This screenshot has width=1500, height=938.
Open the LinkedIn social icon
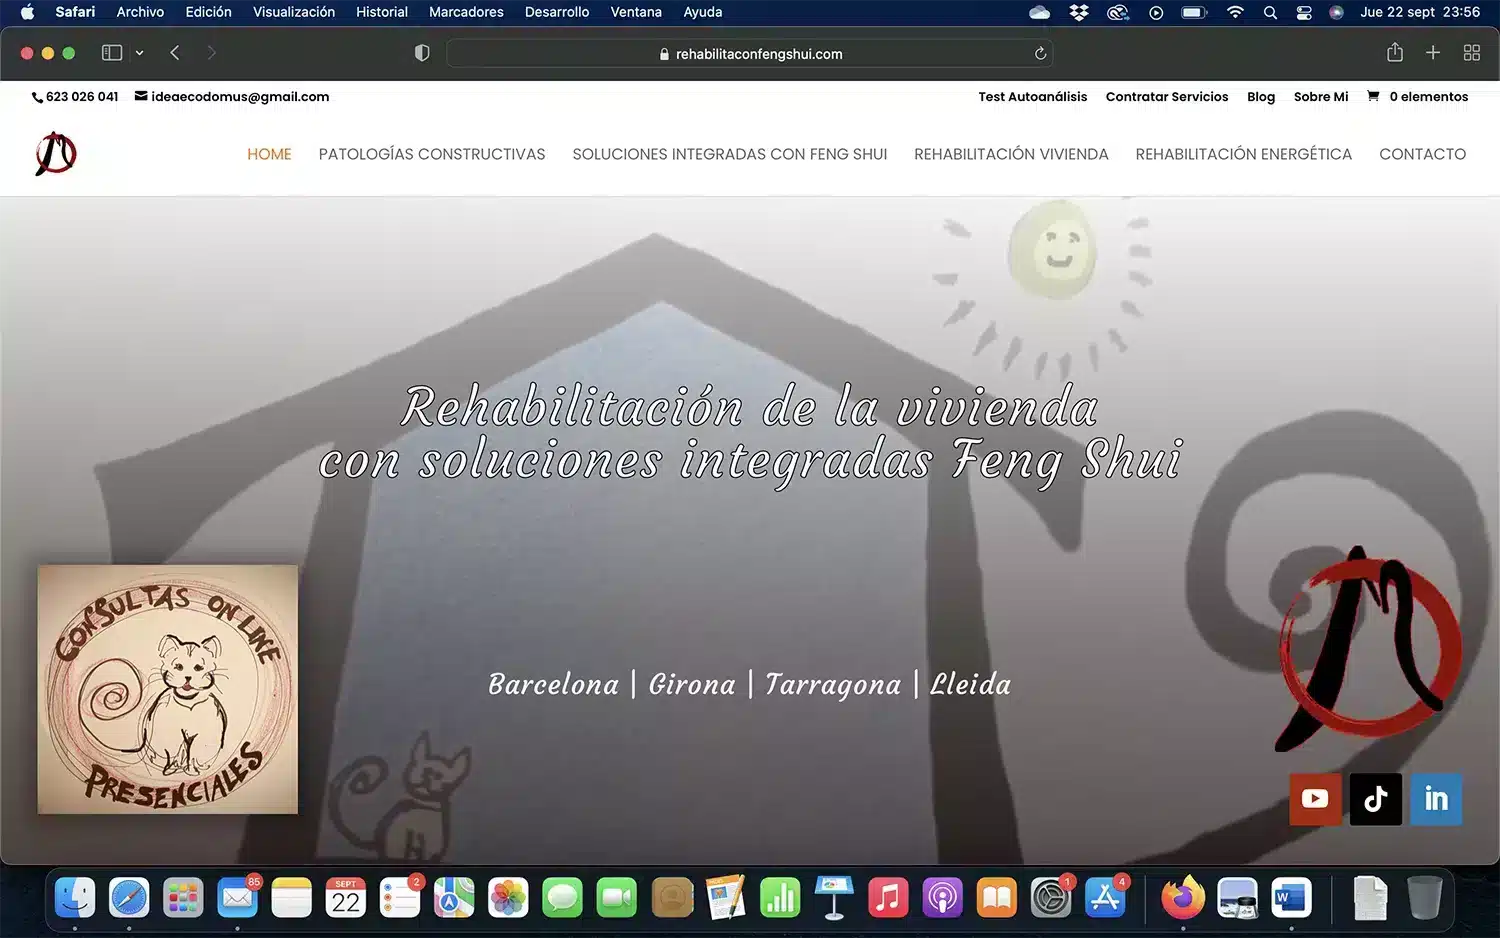coord(1436,799)
